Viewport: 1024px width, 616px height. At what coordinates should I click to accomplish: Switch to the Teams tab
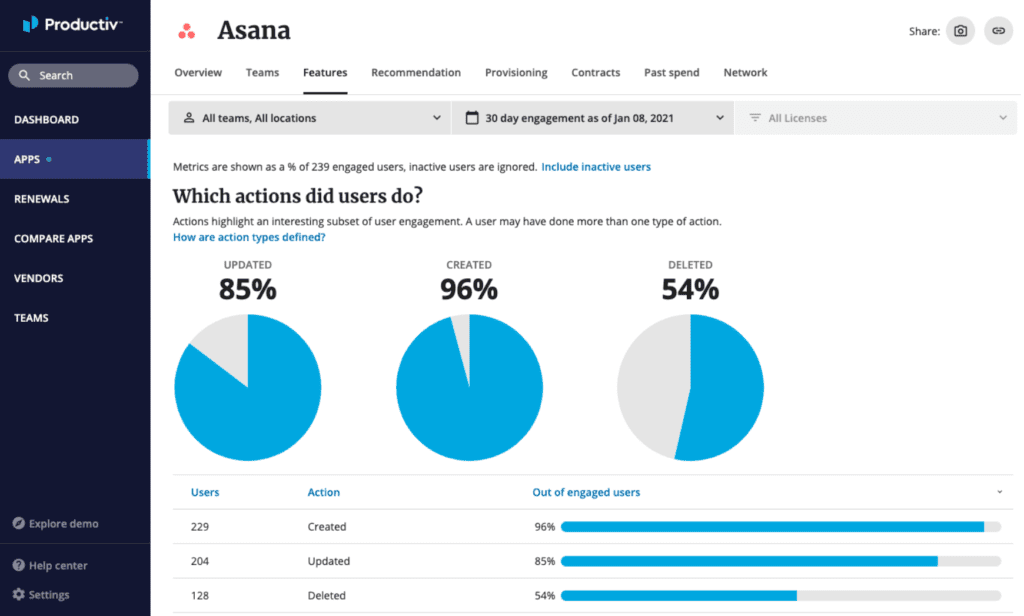point(263,73)
